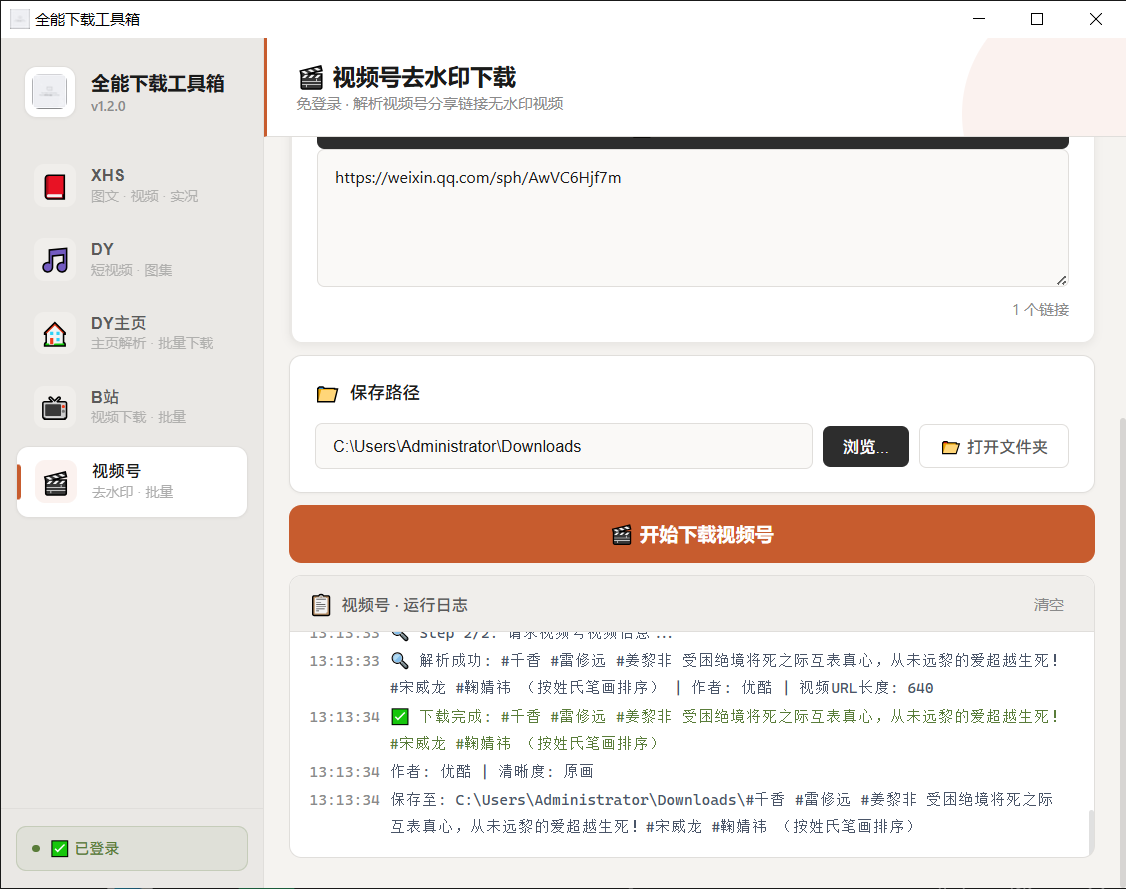Open the XHS red book icon

(55, 186)
